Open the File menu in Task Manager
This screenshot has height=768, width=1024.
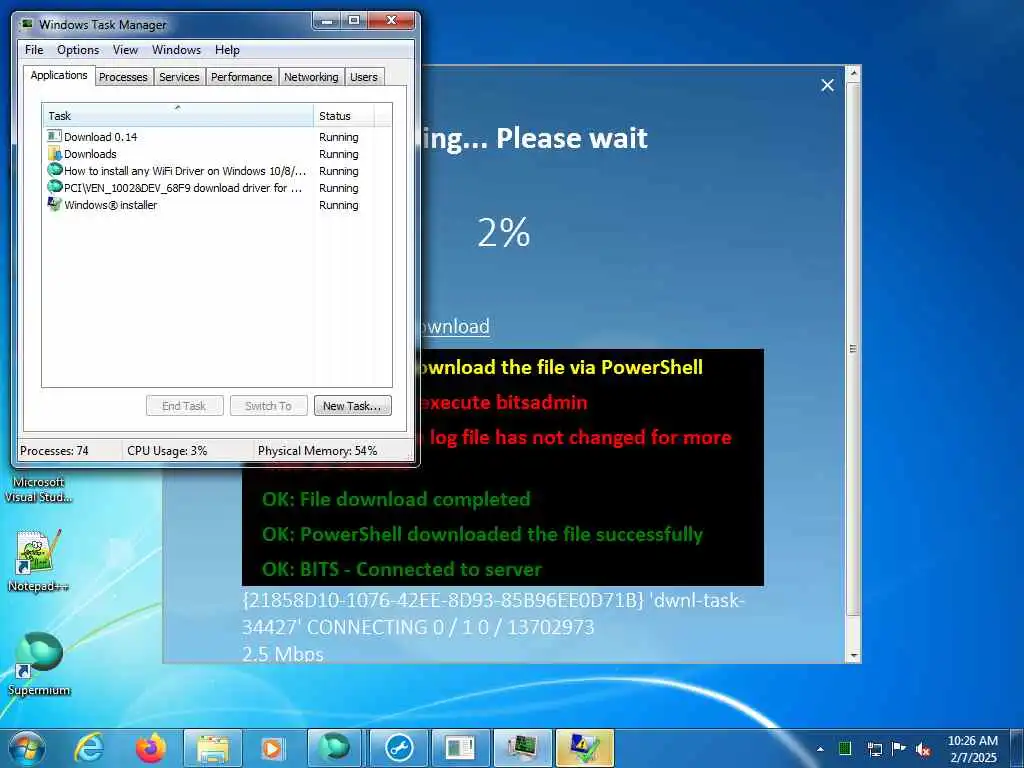click(x=34, y=50)
